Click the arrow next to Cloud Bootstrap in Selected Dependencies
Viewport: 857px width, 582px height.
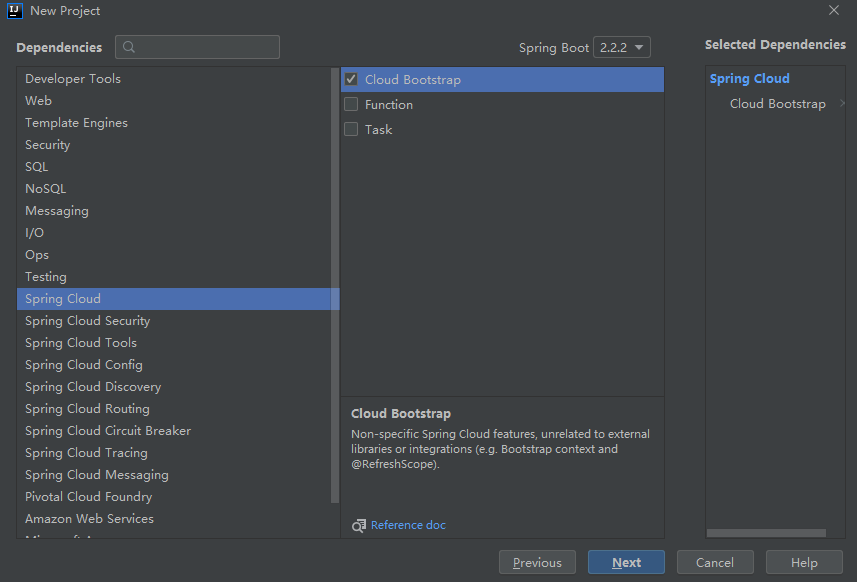(x=842, y=103)
